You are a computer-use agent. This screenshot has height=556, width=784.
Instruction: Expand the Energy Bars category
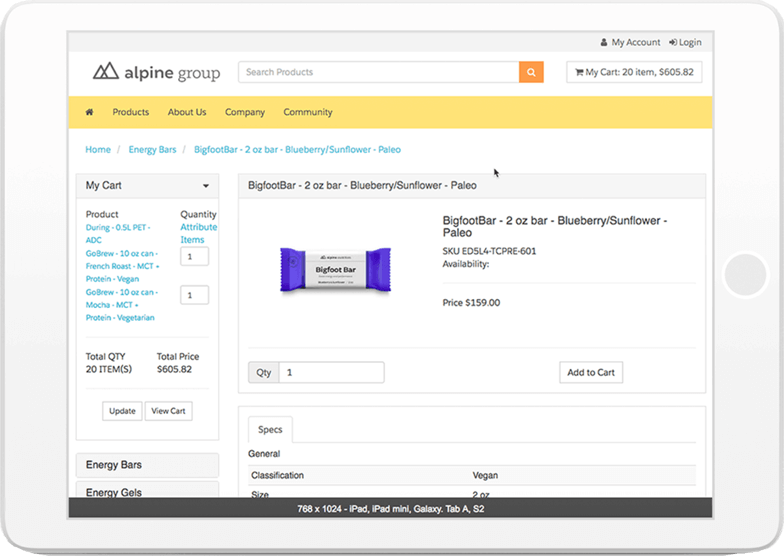click(147, 465)
